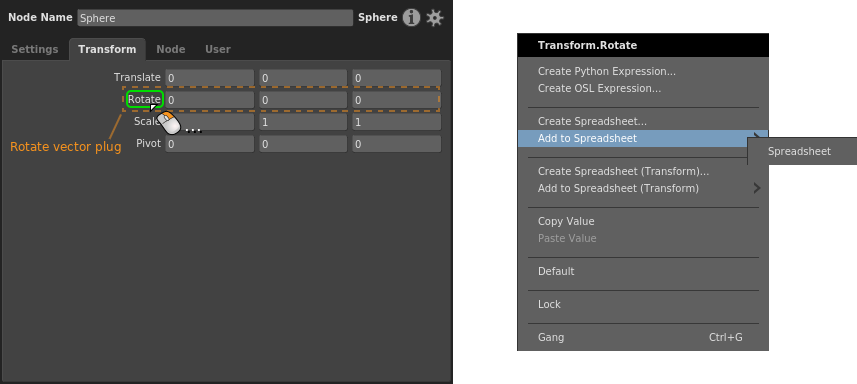Switch to the Settings tab

(x=34, y=49)
